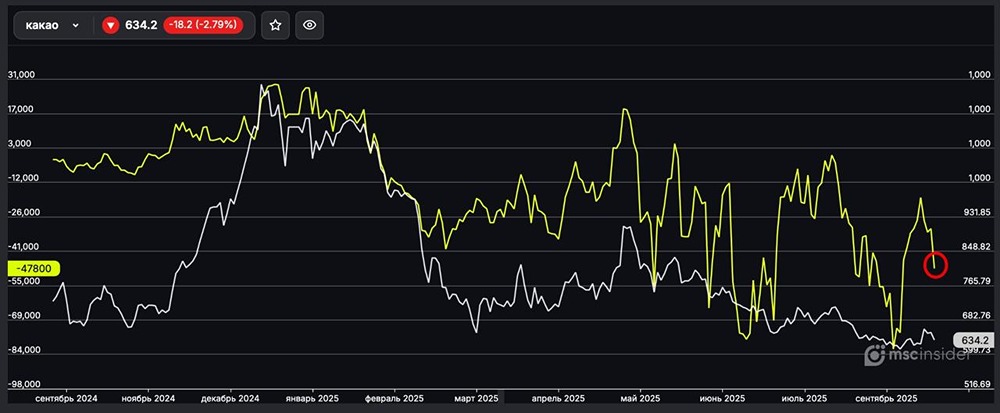Click the сентябрь 2024 date label
Viewport: 1000px width, 413px height.
68,397
